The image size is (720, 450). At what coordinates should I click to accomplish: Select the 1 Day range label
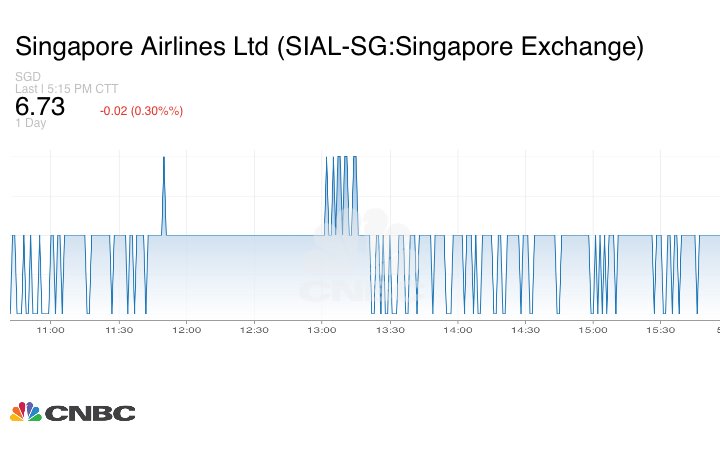(30, 123)
